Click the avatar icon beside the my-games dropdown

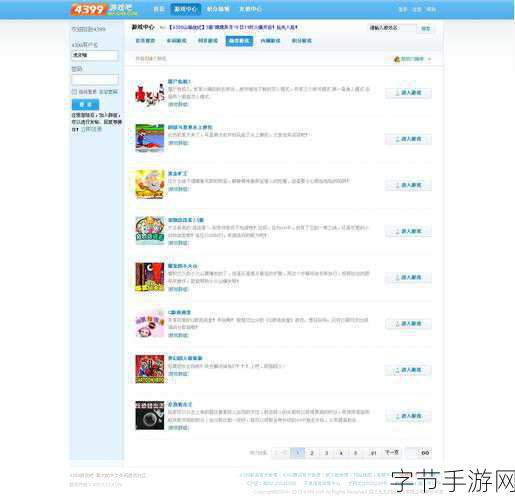pos(397,59)
